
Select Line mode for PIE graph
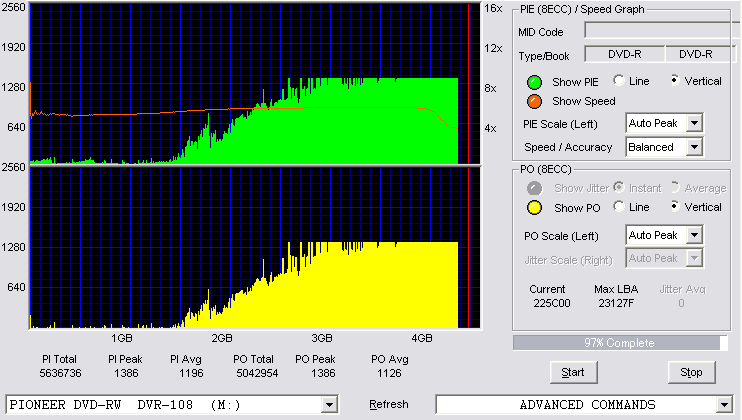tap(618, 80)
